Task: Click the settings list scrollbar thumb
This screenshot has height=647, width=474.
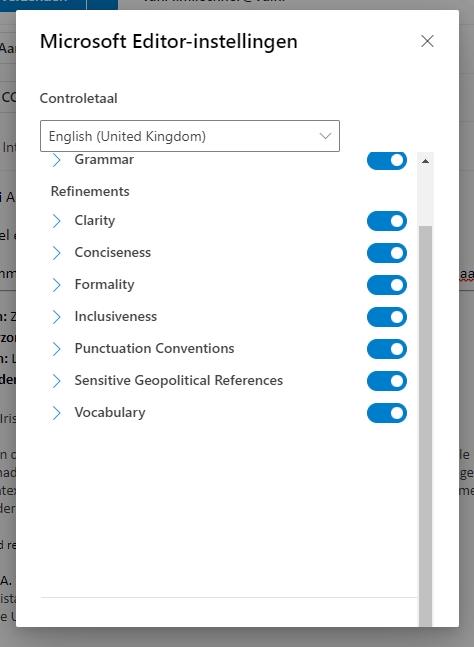Action: pyautogui.click(x=425, y=426)
